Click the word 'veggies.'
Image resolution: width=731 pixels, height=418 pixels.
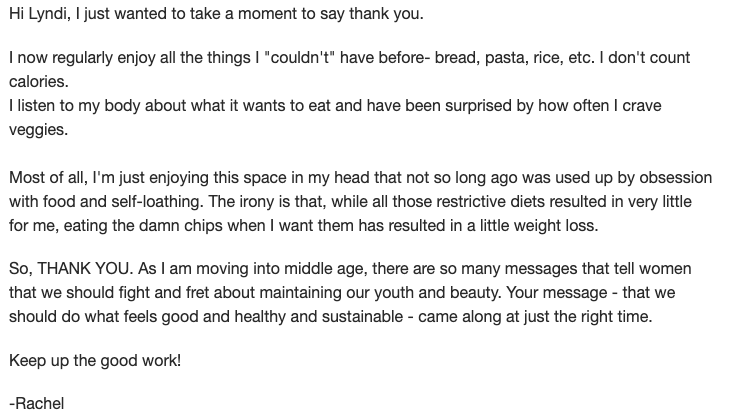coord(38,130)
